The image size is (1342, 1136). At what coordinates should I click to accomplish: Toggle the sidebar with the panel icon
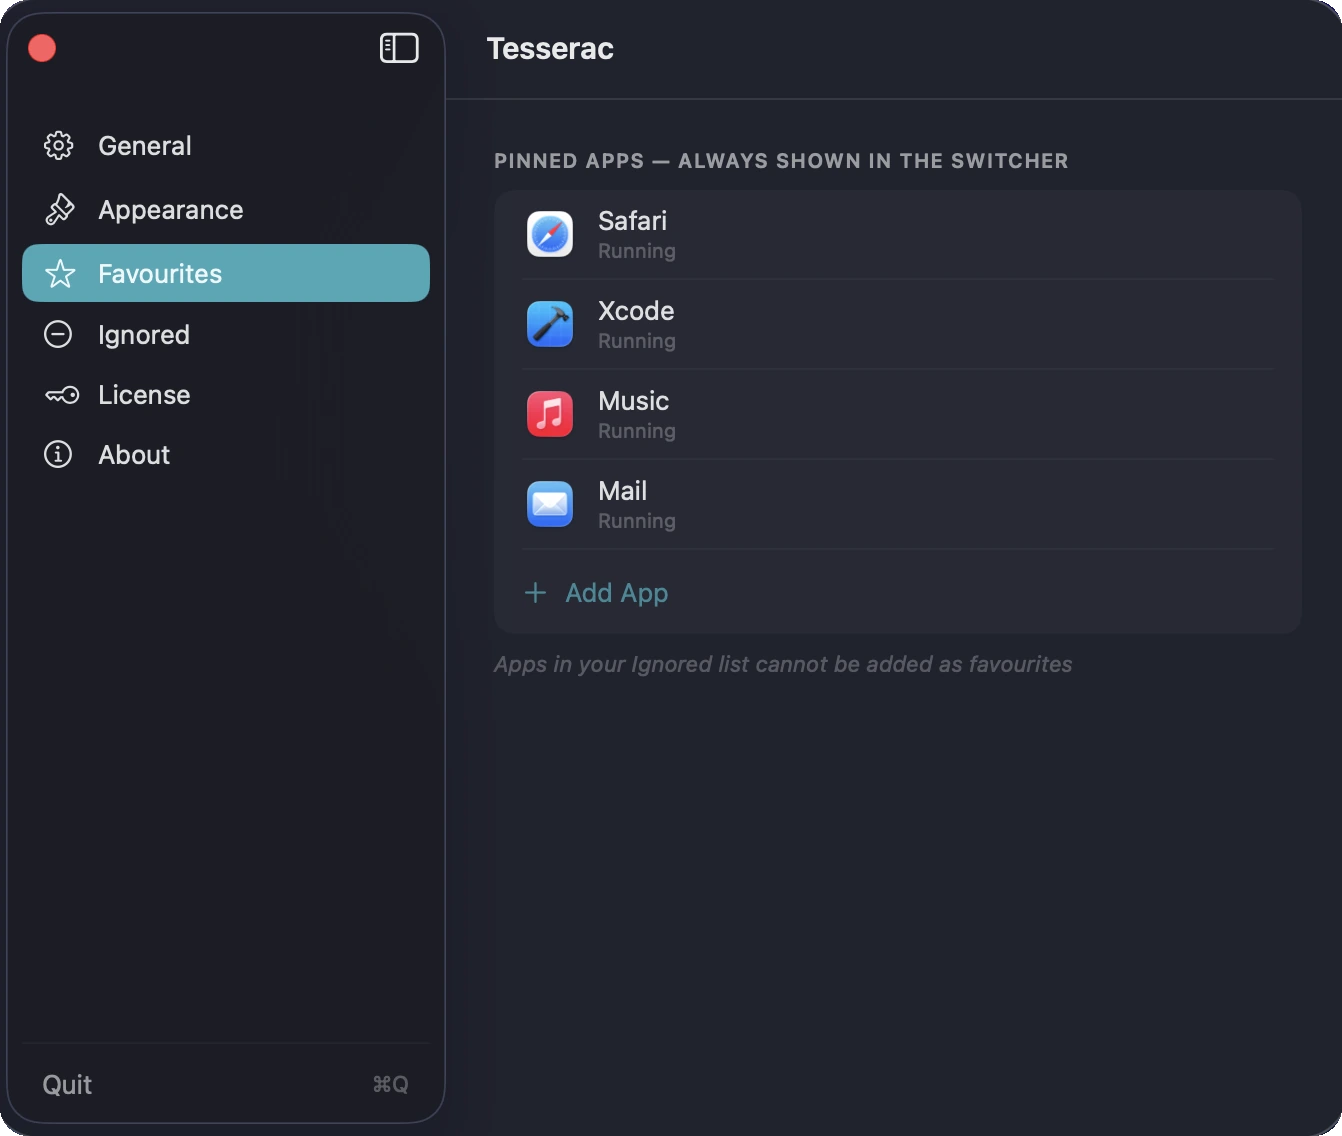[399, 48]
